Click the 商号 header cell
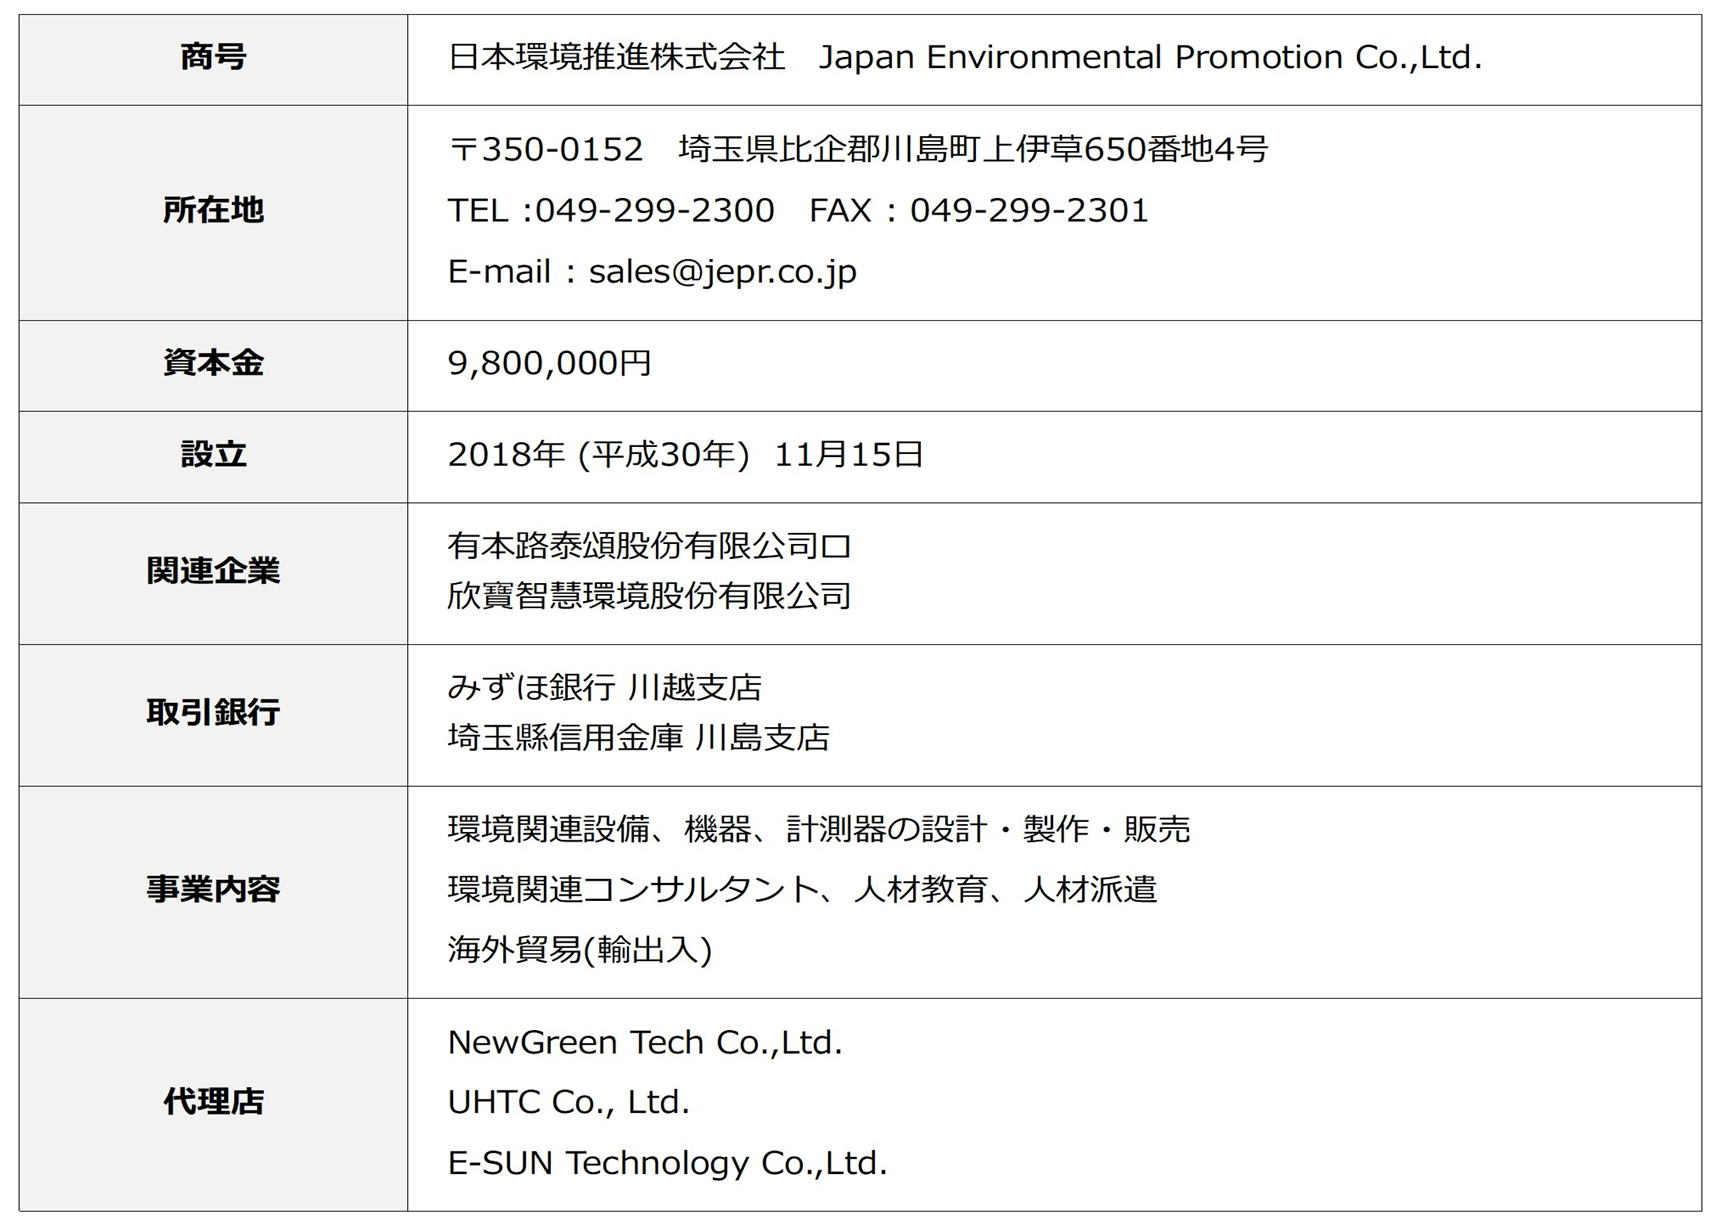The image size is (1721, 1232). pos(213,57)
